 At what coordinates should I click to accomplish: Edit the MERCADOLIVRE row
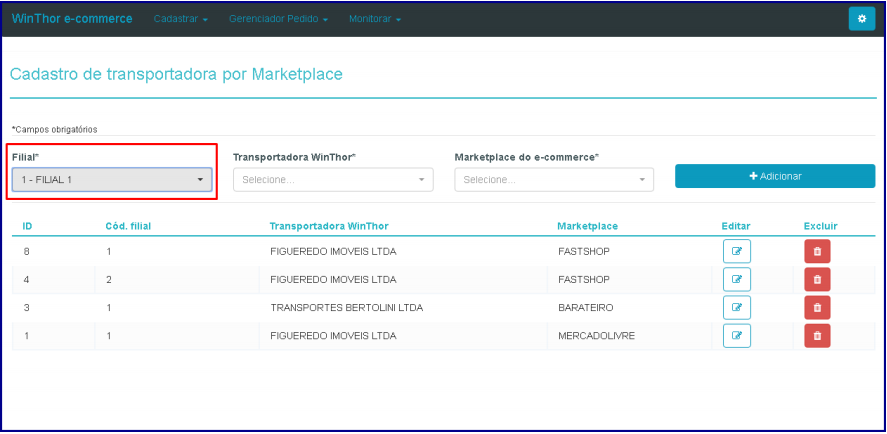tap(737, 336)
